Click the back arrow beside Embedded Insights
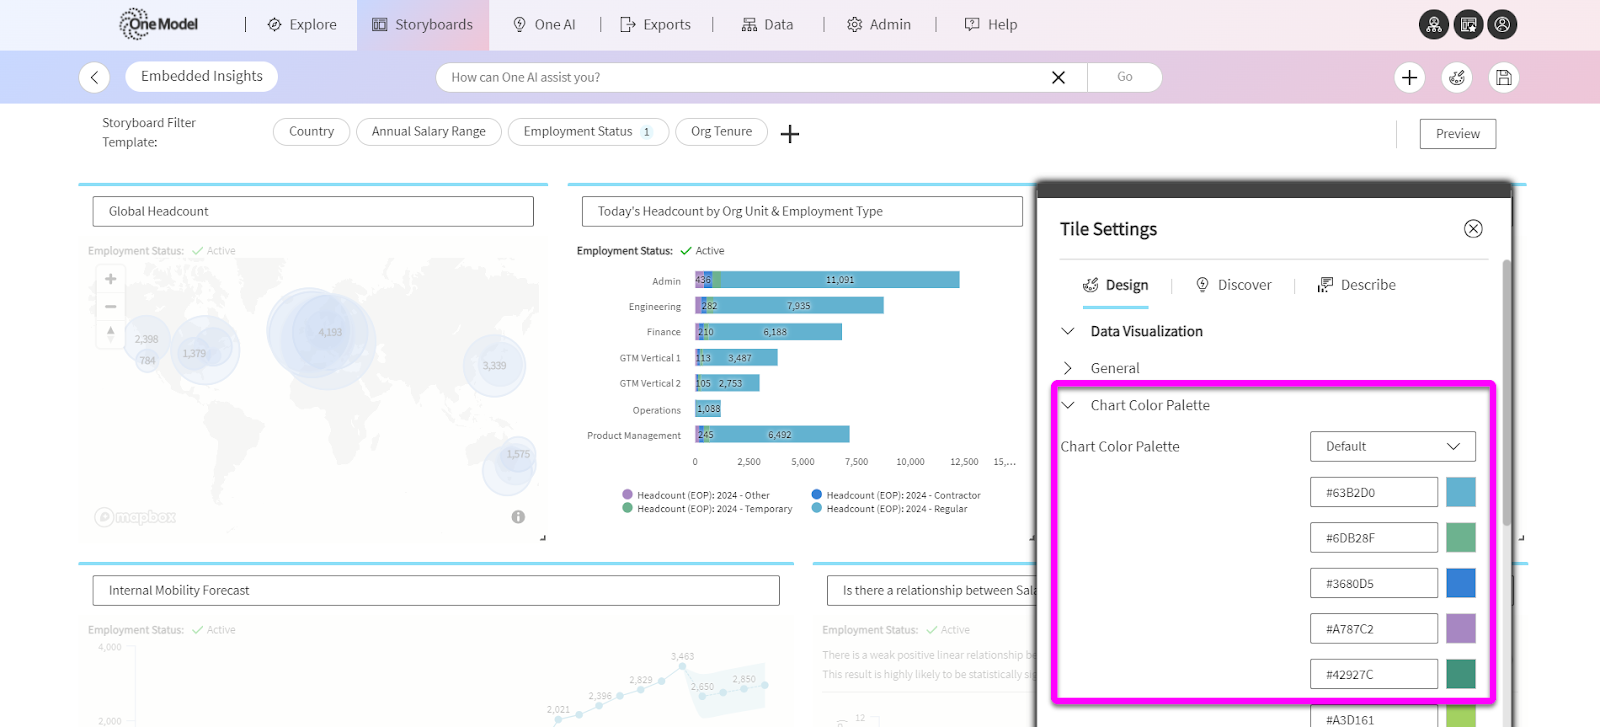The height and width of the screenshot is (727, 1600). click(x=94, y=77)
